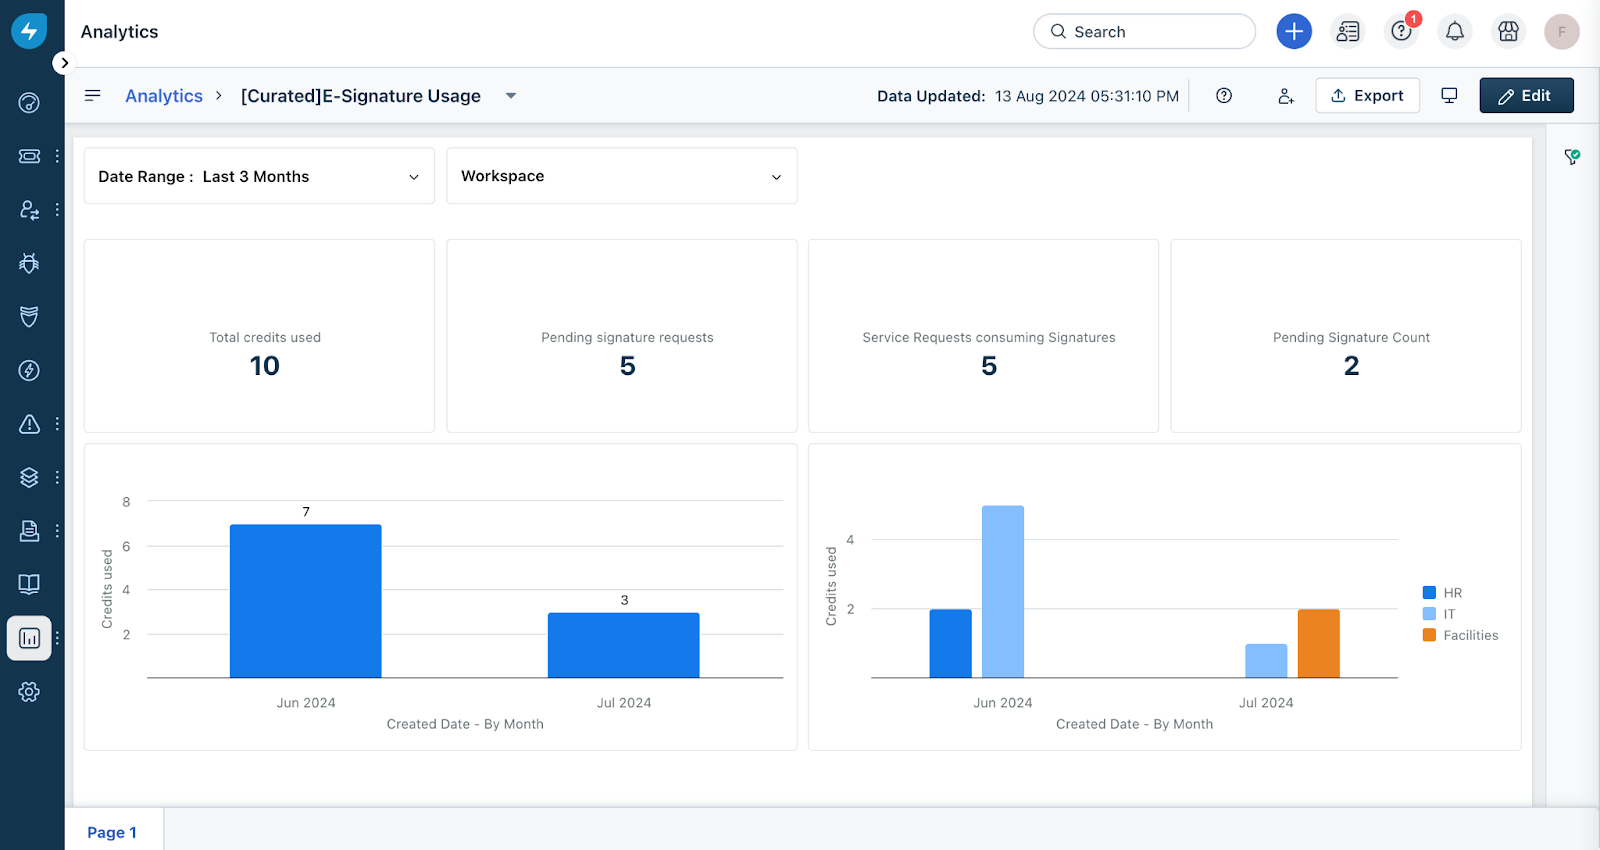Toggle the Facilities legend color swatch
The height and width of the screenshot is (850, 1600).
(1429, 635)
